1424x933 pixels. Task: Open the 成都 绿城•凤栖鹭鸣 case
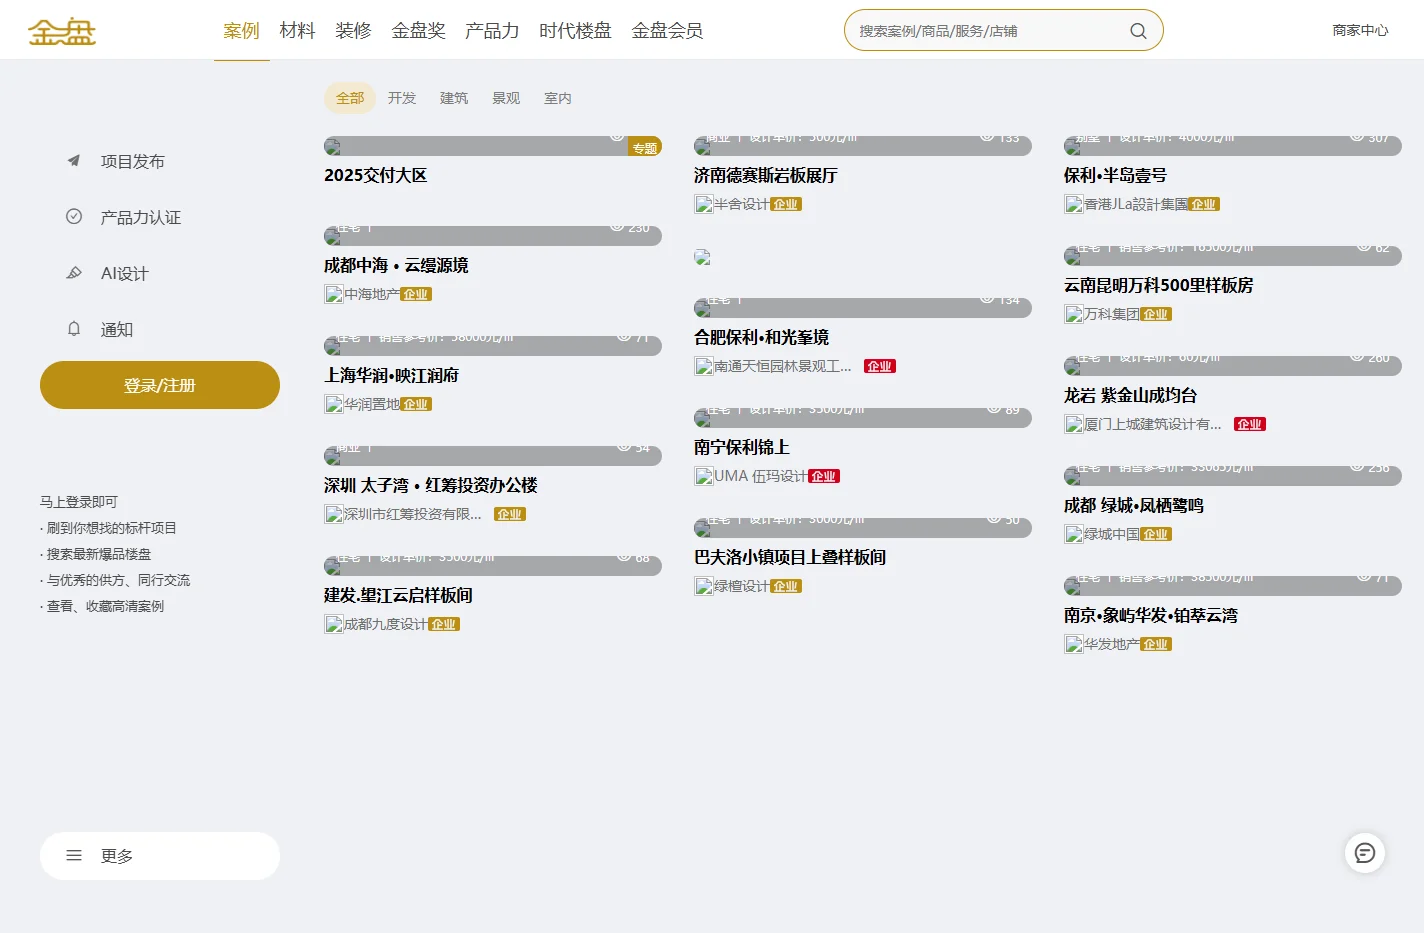(x=1134, y=505)
